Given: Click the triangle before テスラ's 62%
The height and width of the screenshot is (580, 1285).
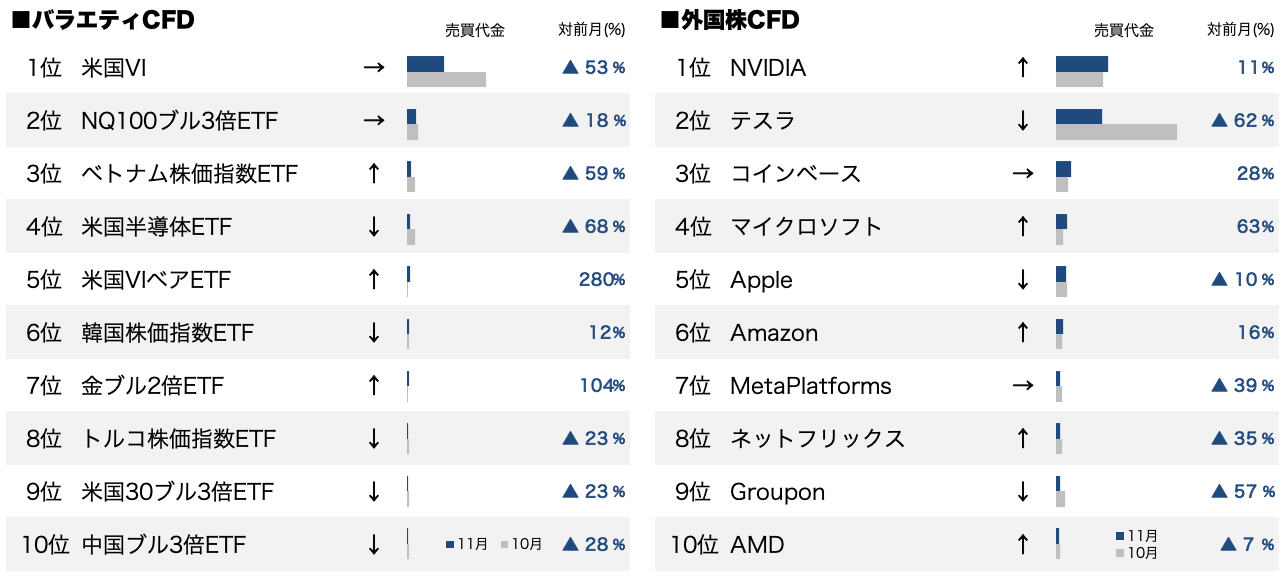Looking at the screenshot, I should click(1219, 121).
